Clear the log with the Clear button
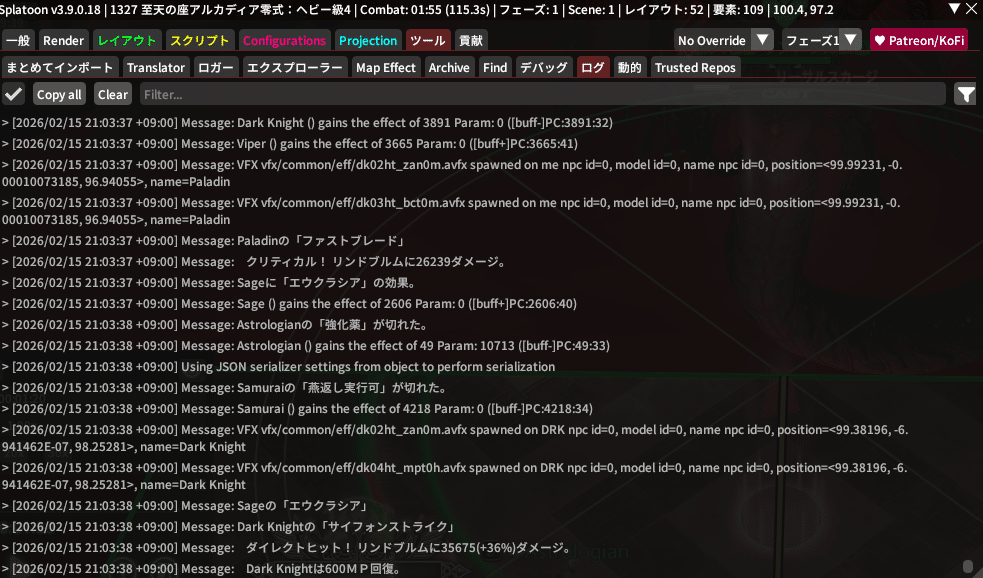Image resolution: width=983 pixels, height=578 pixels. pyautogui.click(x=113, y=94)
